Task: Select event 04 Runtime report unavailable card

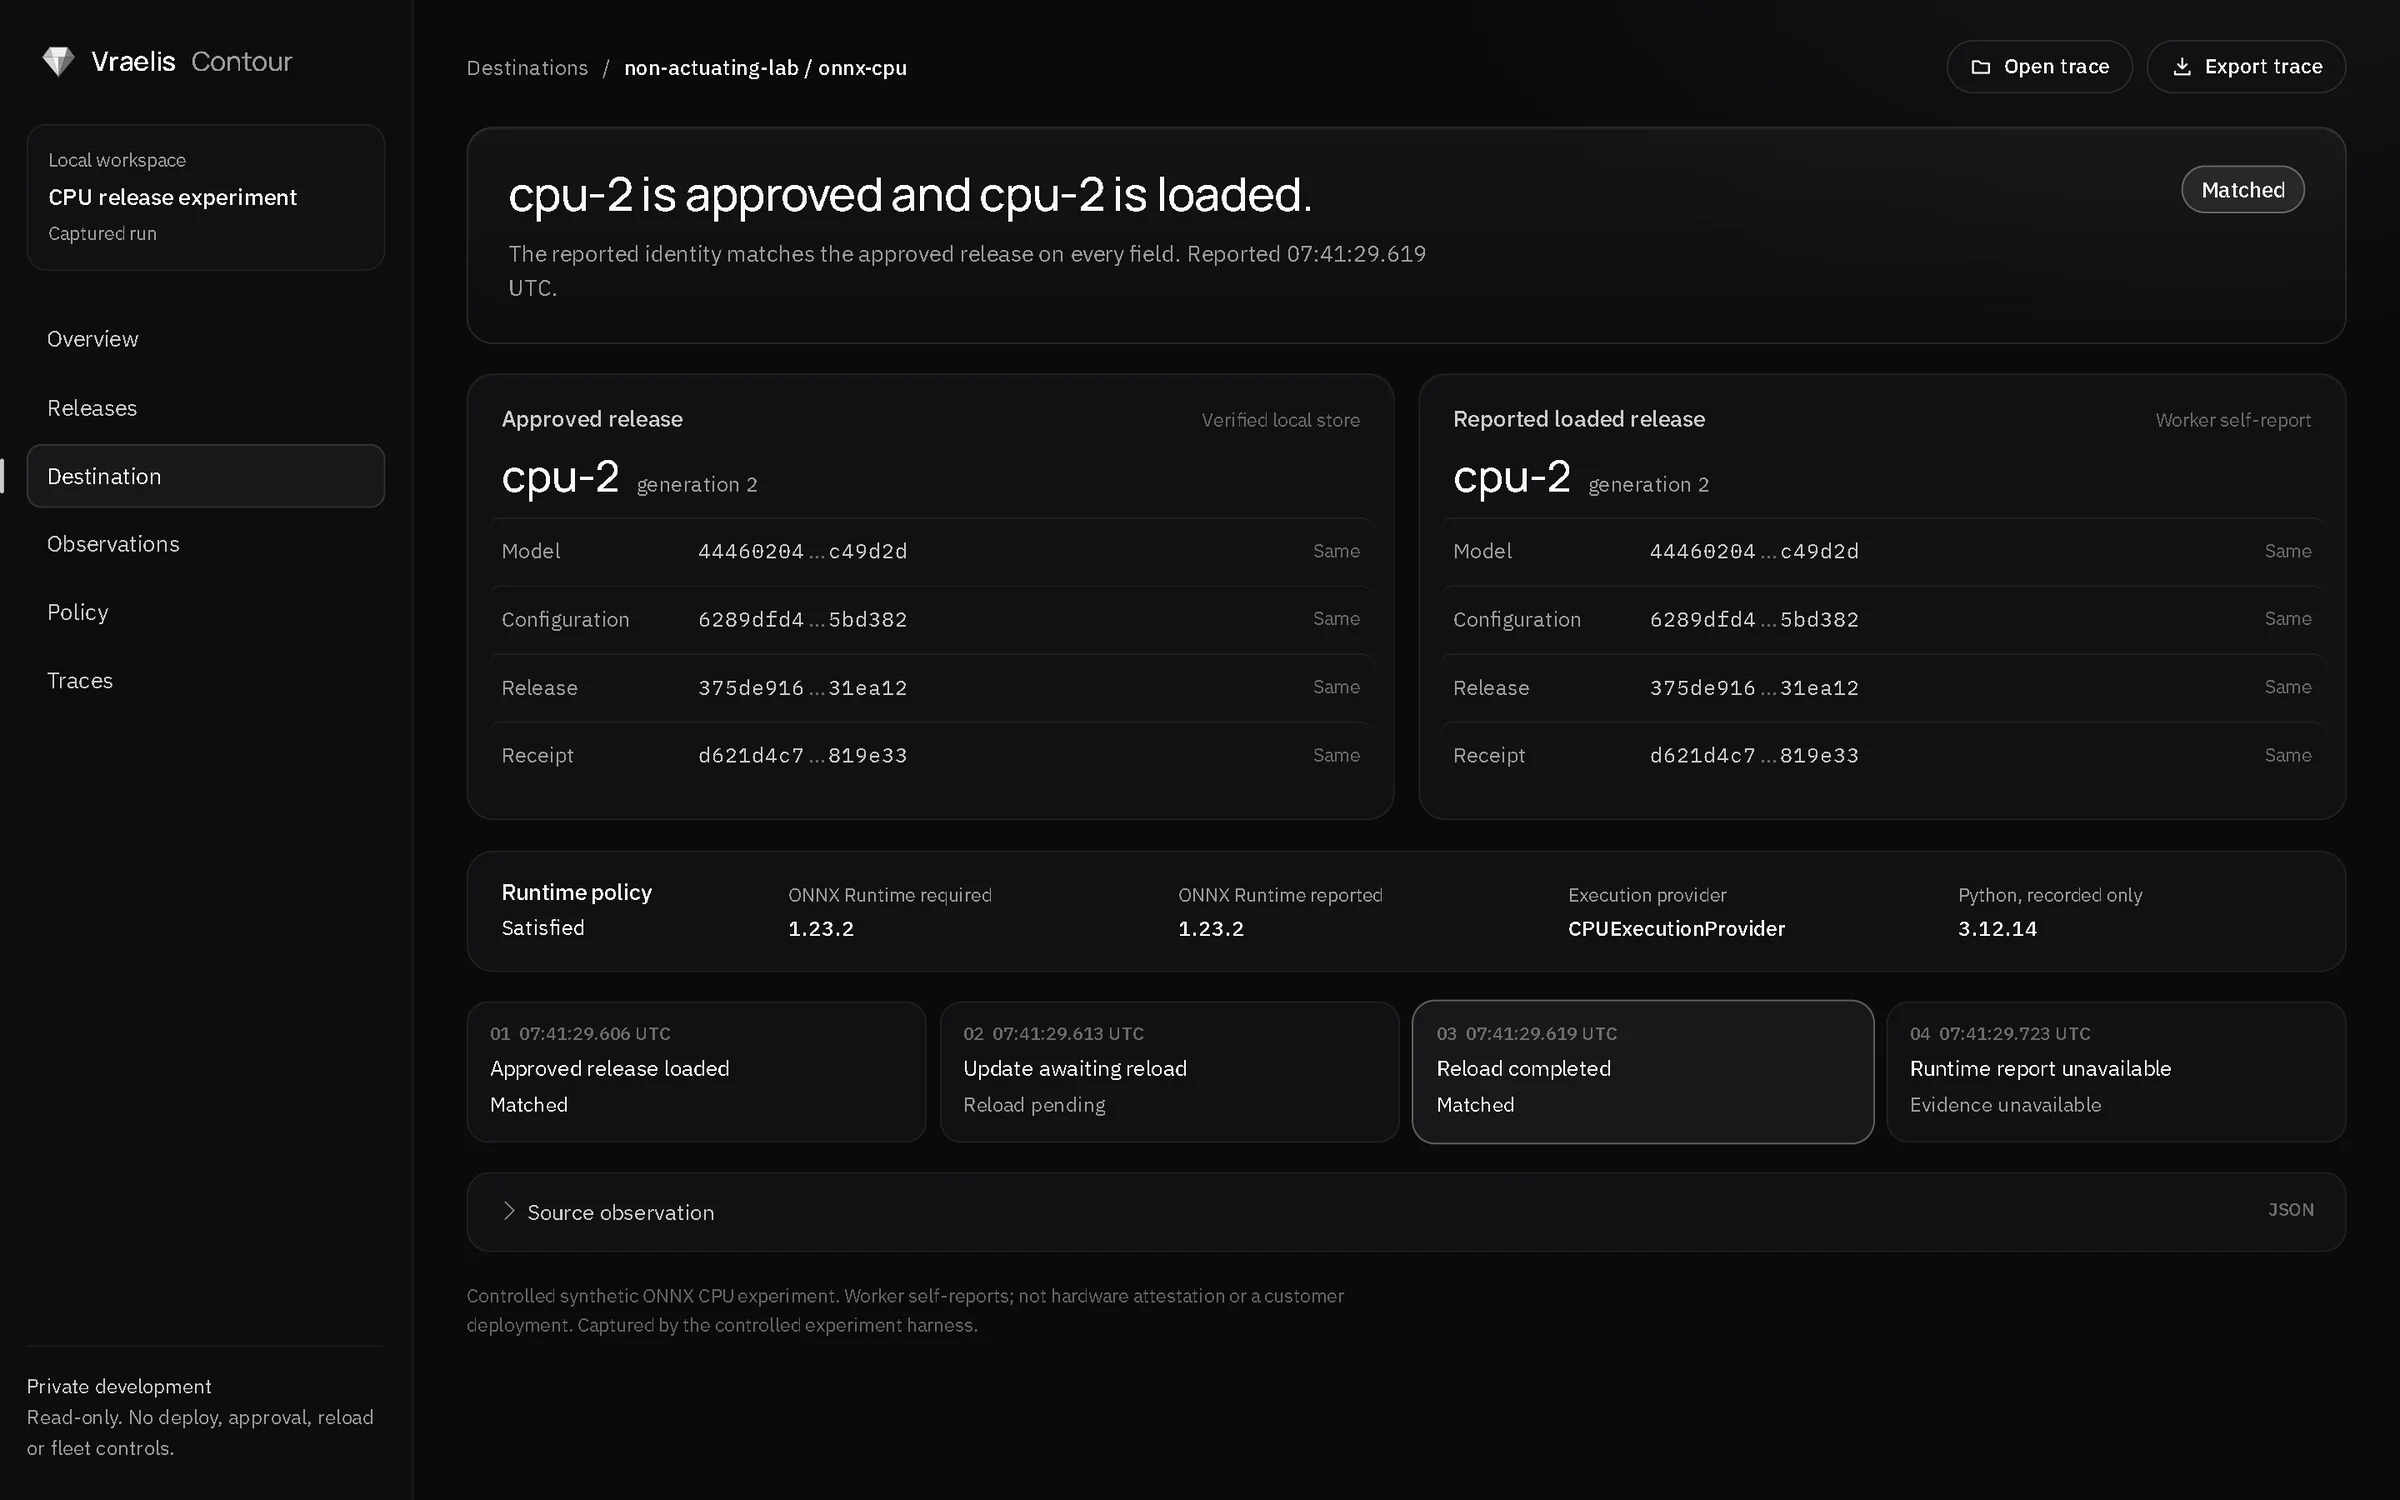Action: coord(2116,1071)
